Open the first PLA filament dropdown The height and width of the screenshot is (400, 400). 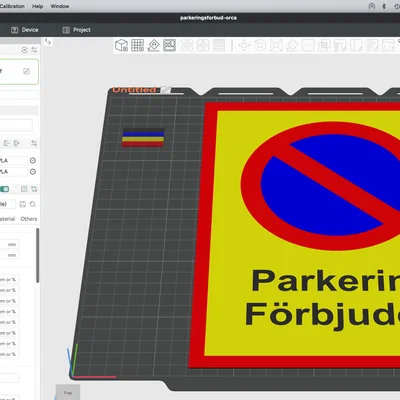tap(14, 161)
